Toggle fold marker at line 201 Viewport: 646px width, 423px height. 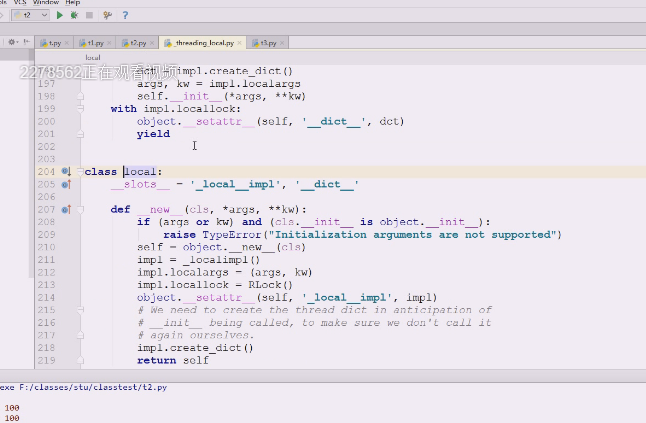(x=80, y=134)
